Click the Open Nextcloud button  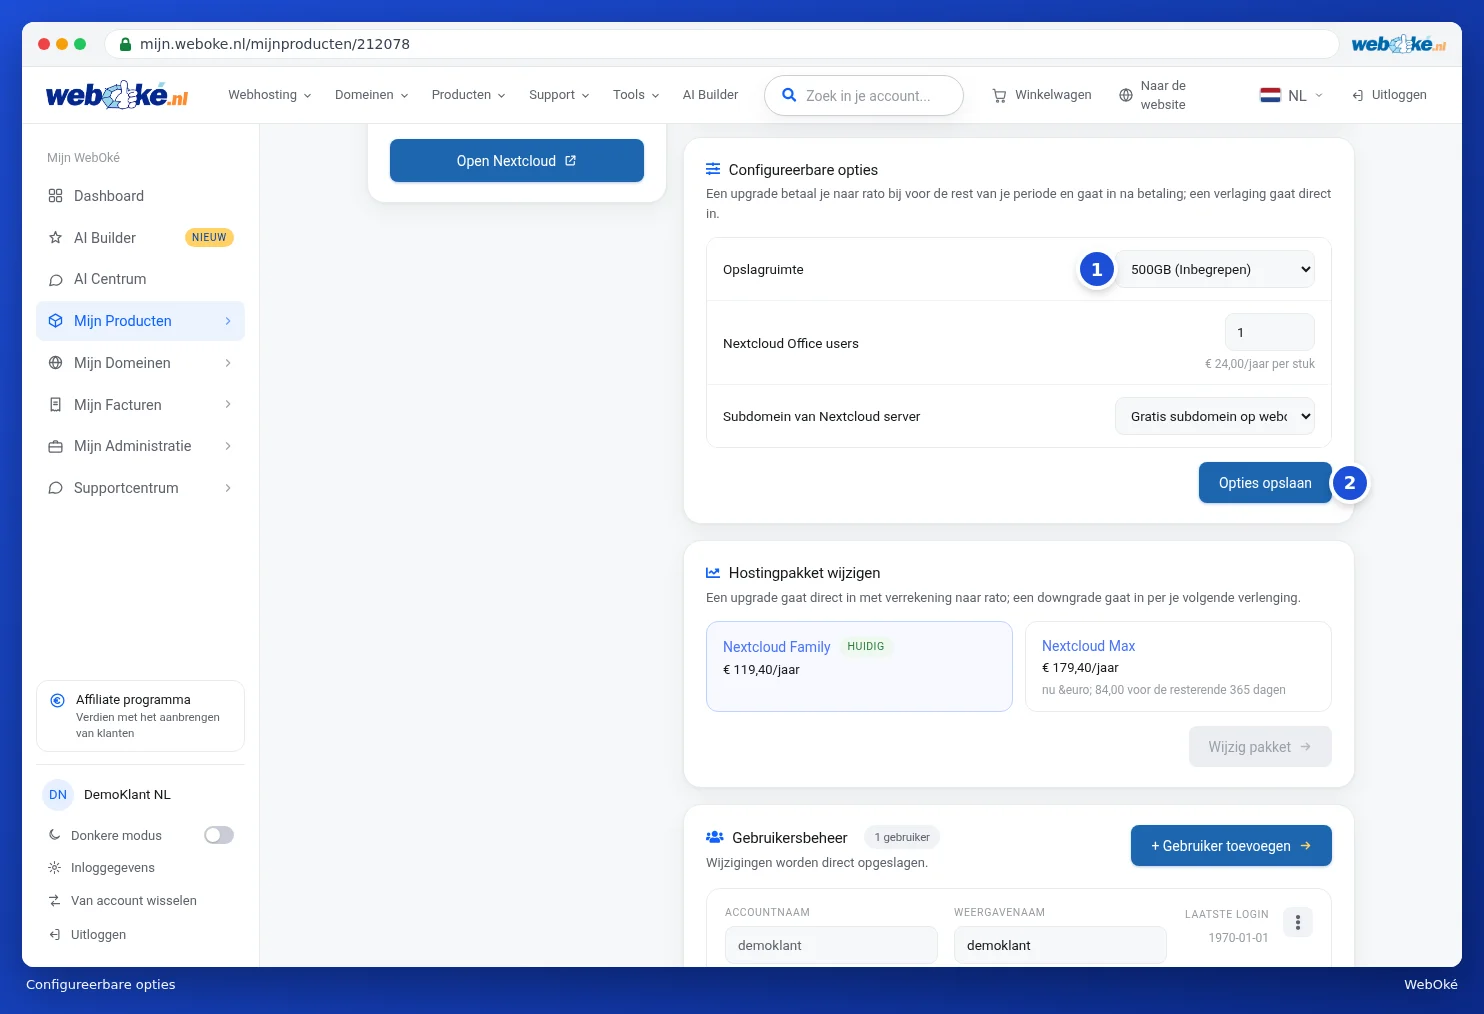(517, 160)
